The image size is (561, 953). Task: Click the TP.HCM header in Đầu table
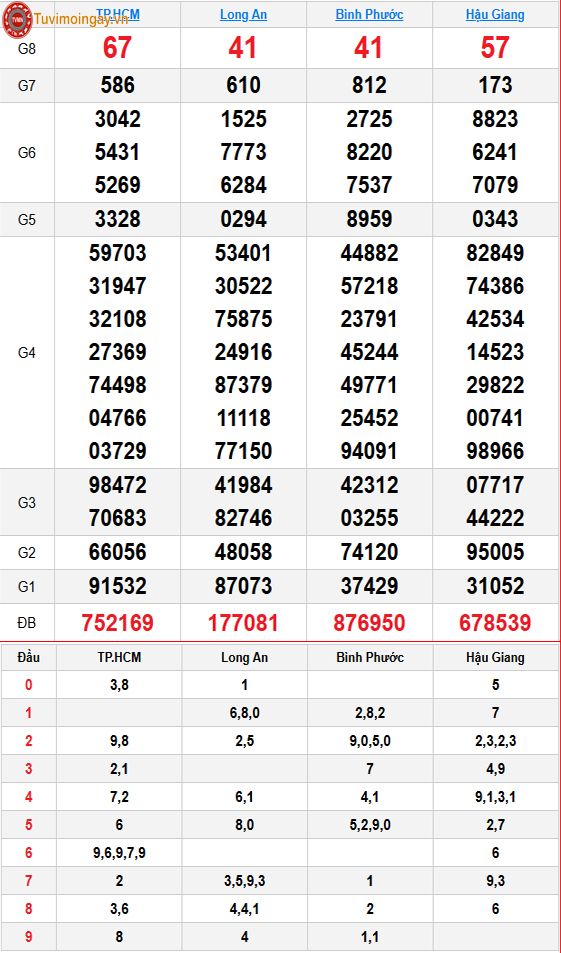click(119, 657)
